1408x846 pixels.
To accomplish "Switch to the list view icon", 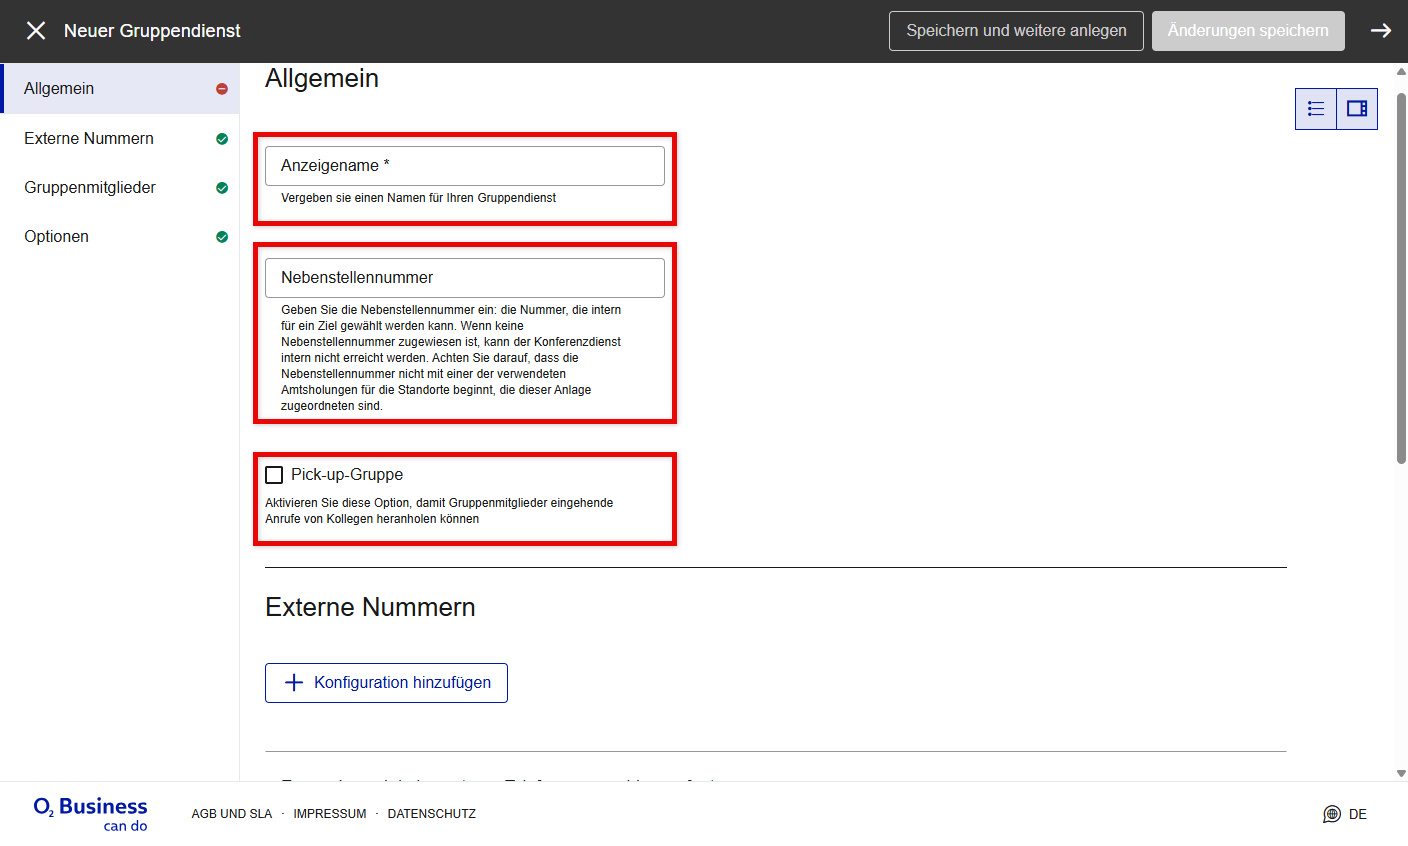I will (x=1316, y=109).
